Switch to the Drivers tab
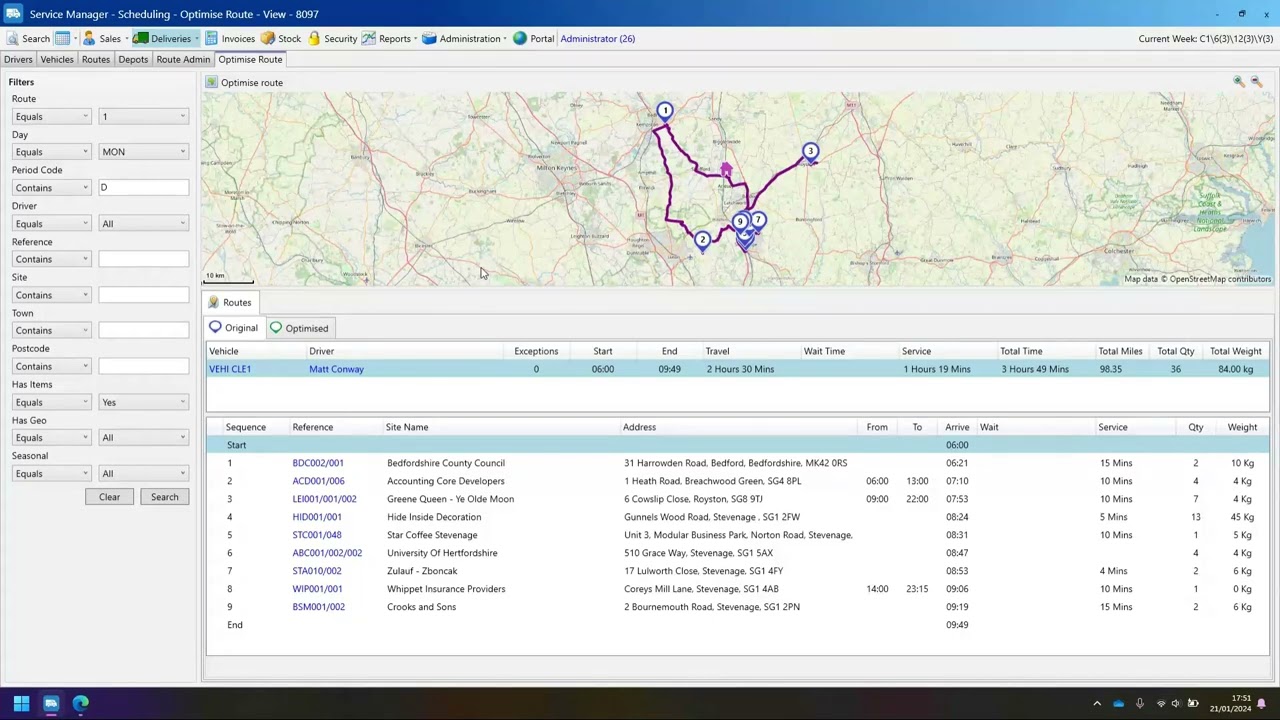1280x720 pixels. [18, 59]
